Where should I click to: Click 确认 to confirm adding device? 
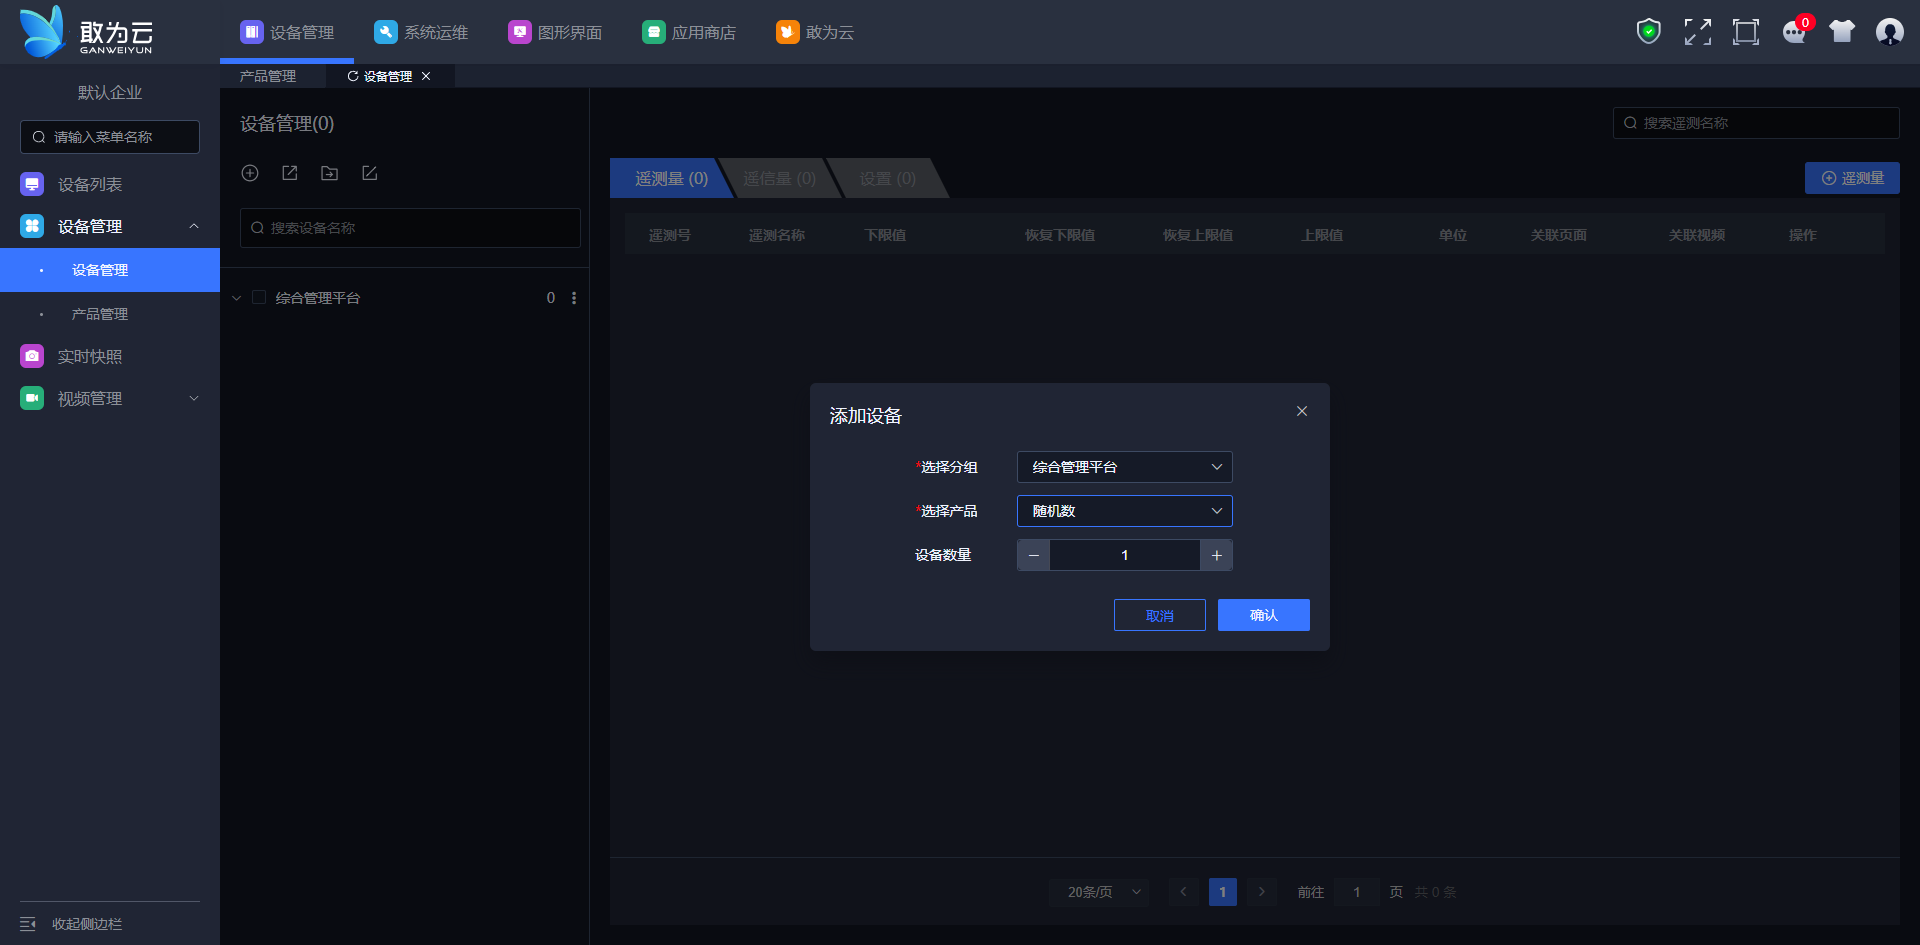[1264, 615]
